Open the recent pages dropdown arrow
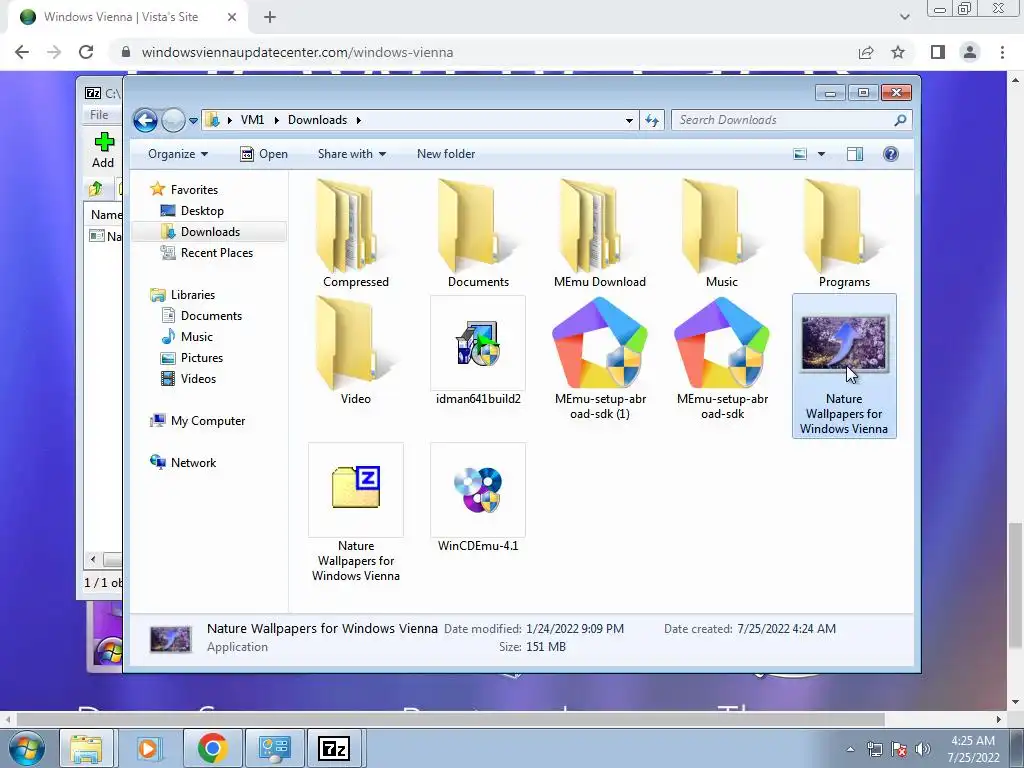Viewport: 1024px width, 768px height. coord(193,121)
